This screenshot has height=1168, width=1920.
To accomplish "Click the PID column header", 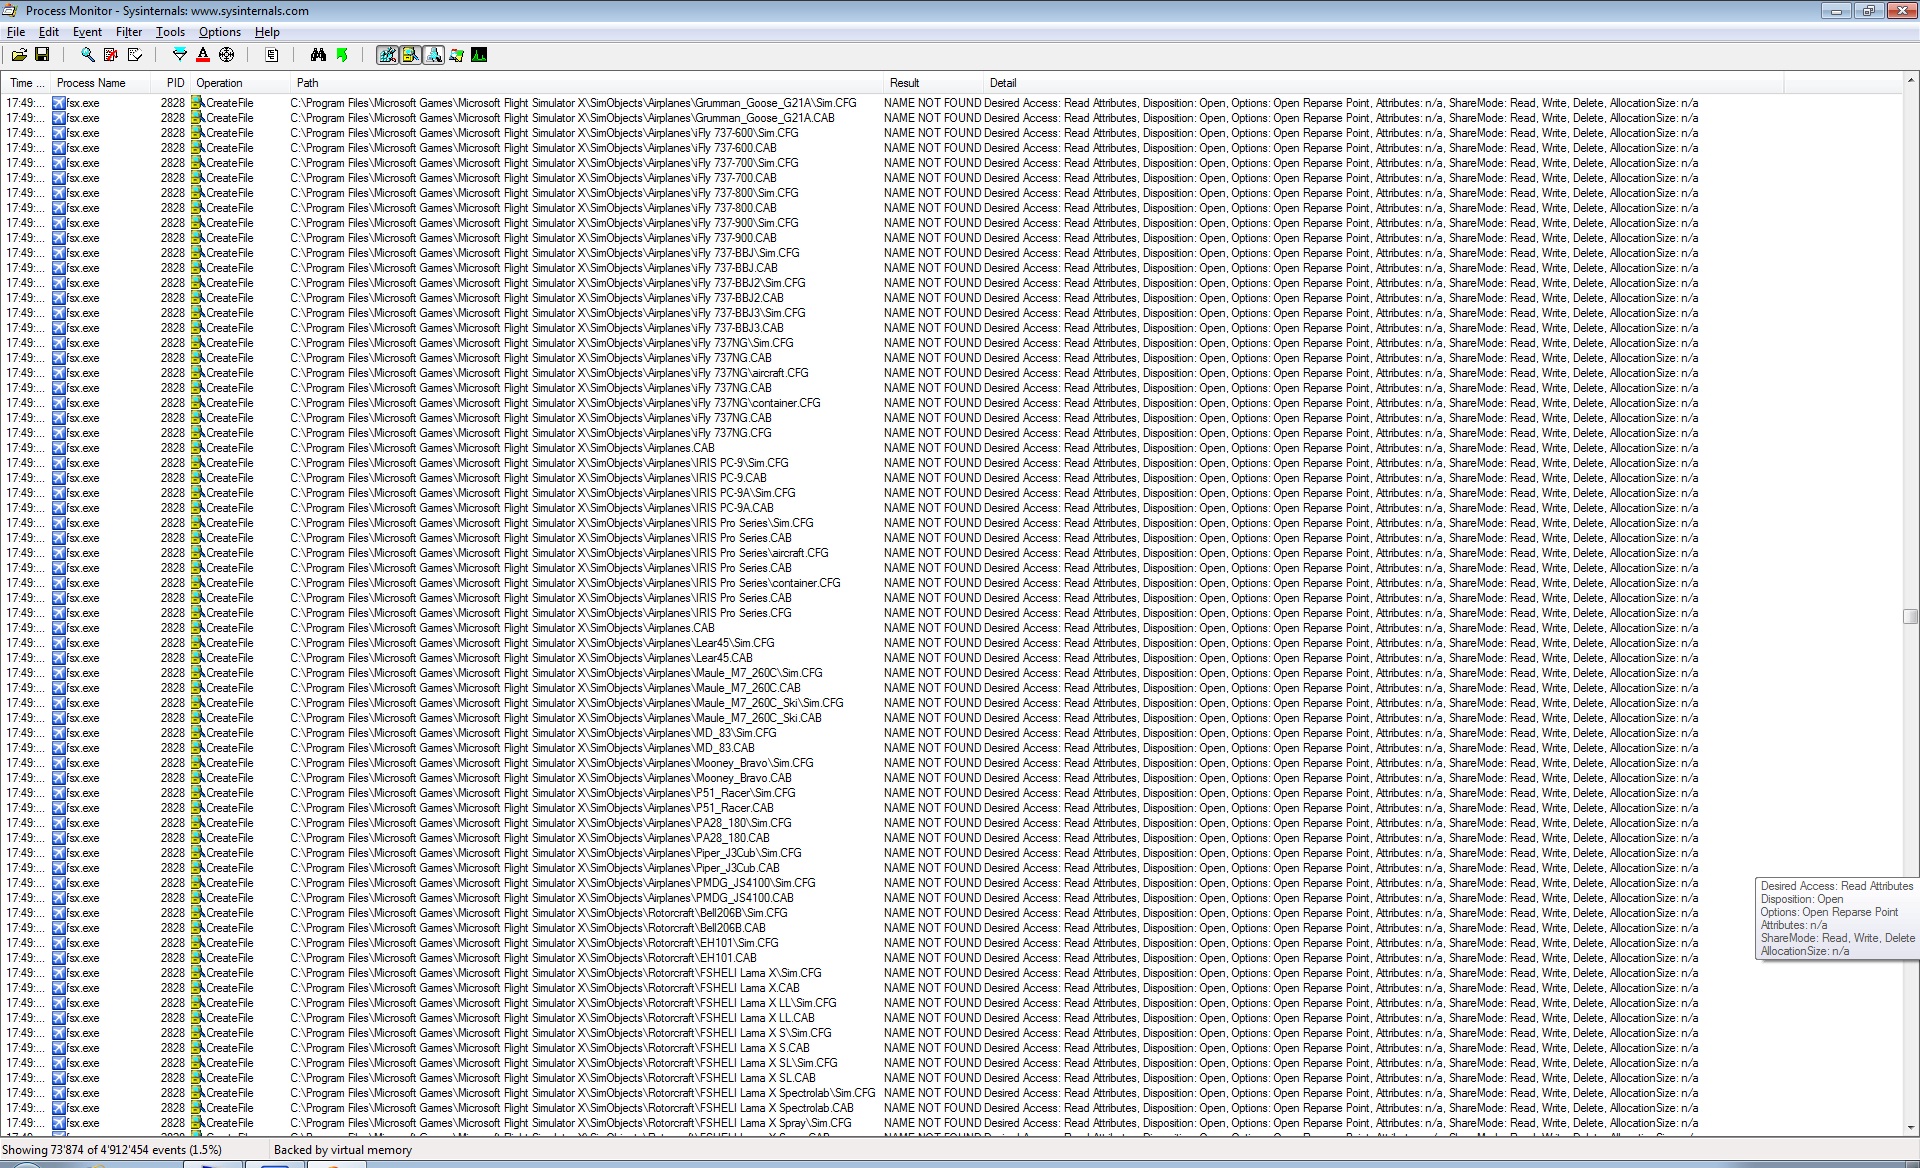I will pyautogui.click(x=170, y=83).
